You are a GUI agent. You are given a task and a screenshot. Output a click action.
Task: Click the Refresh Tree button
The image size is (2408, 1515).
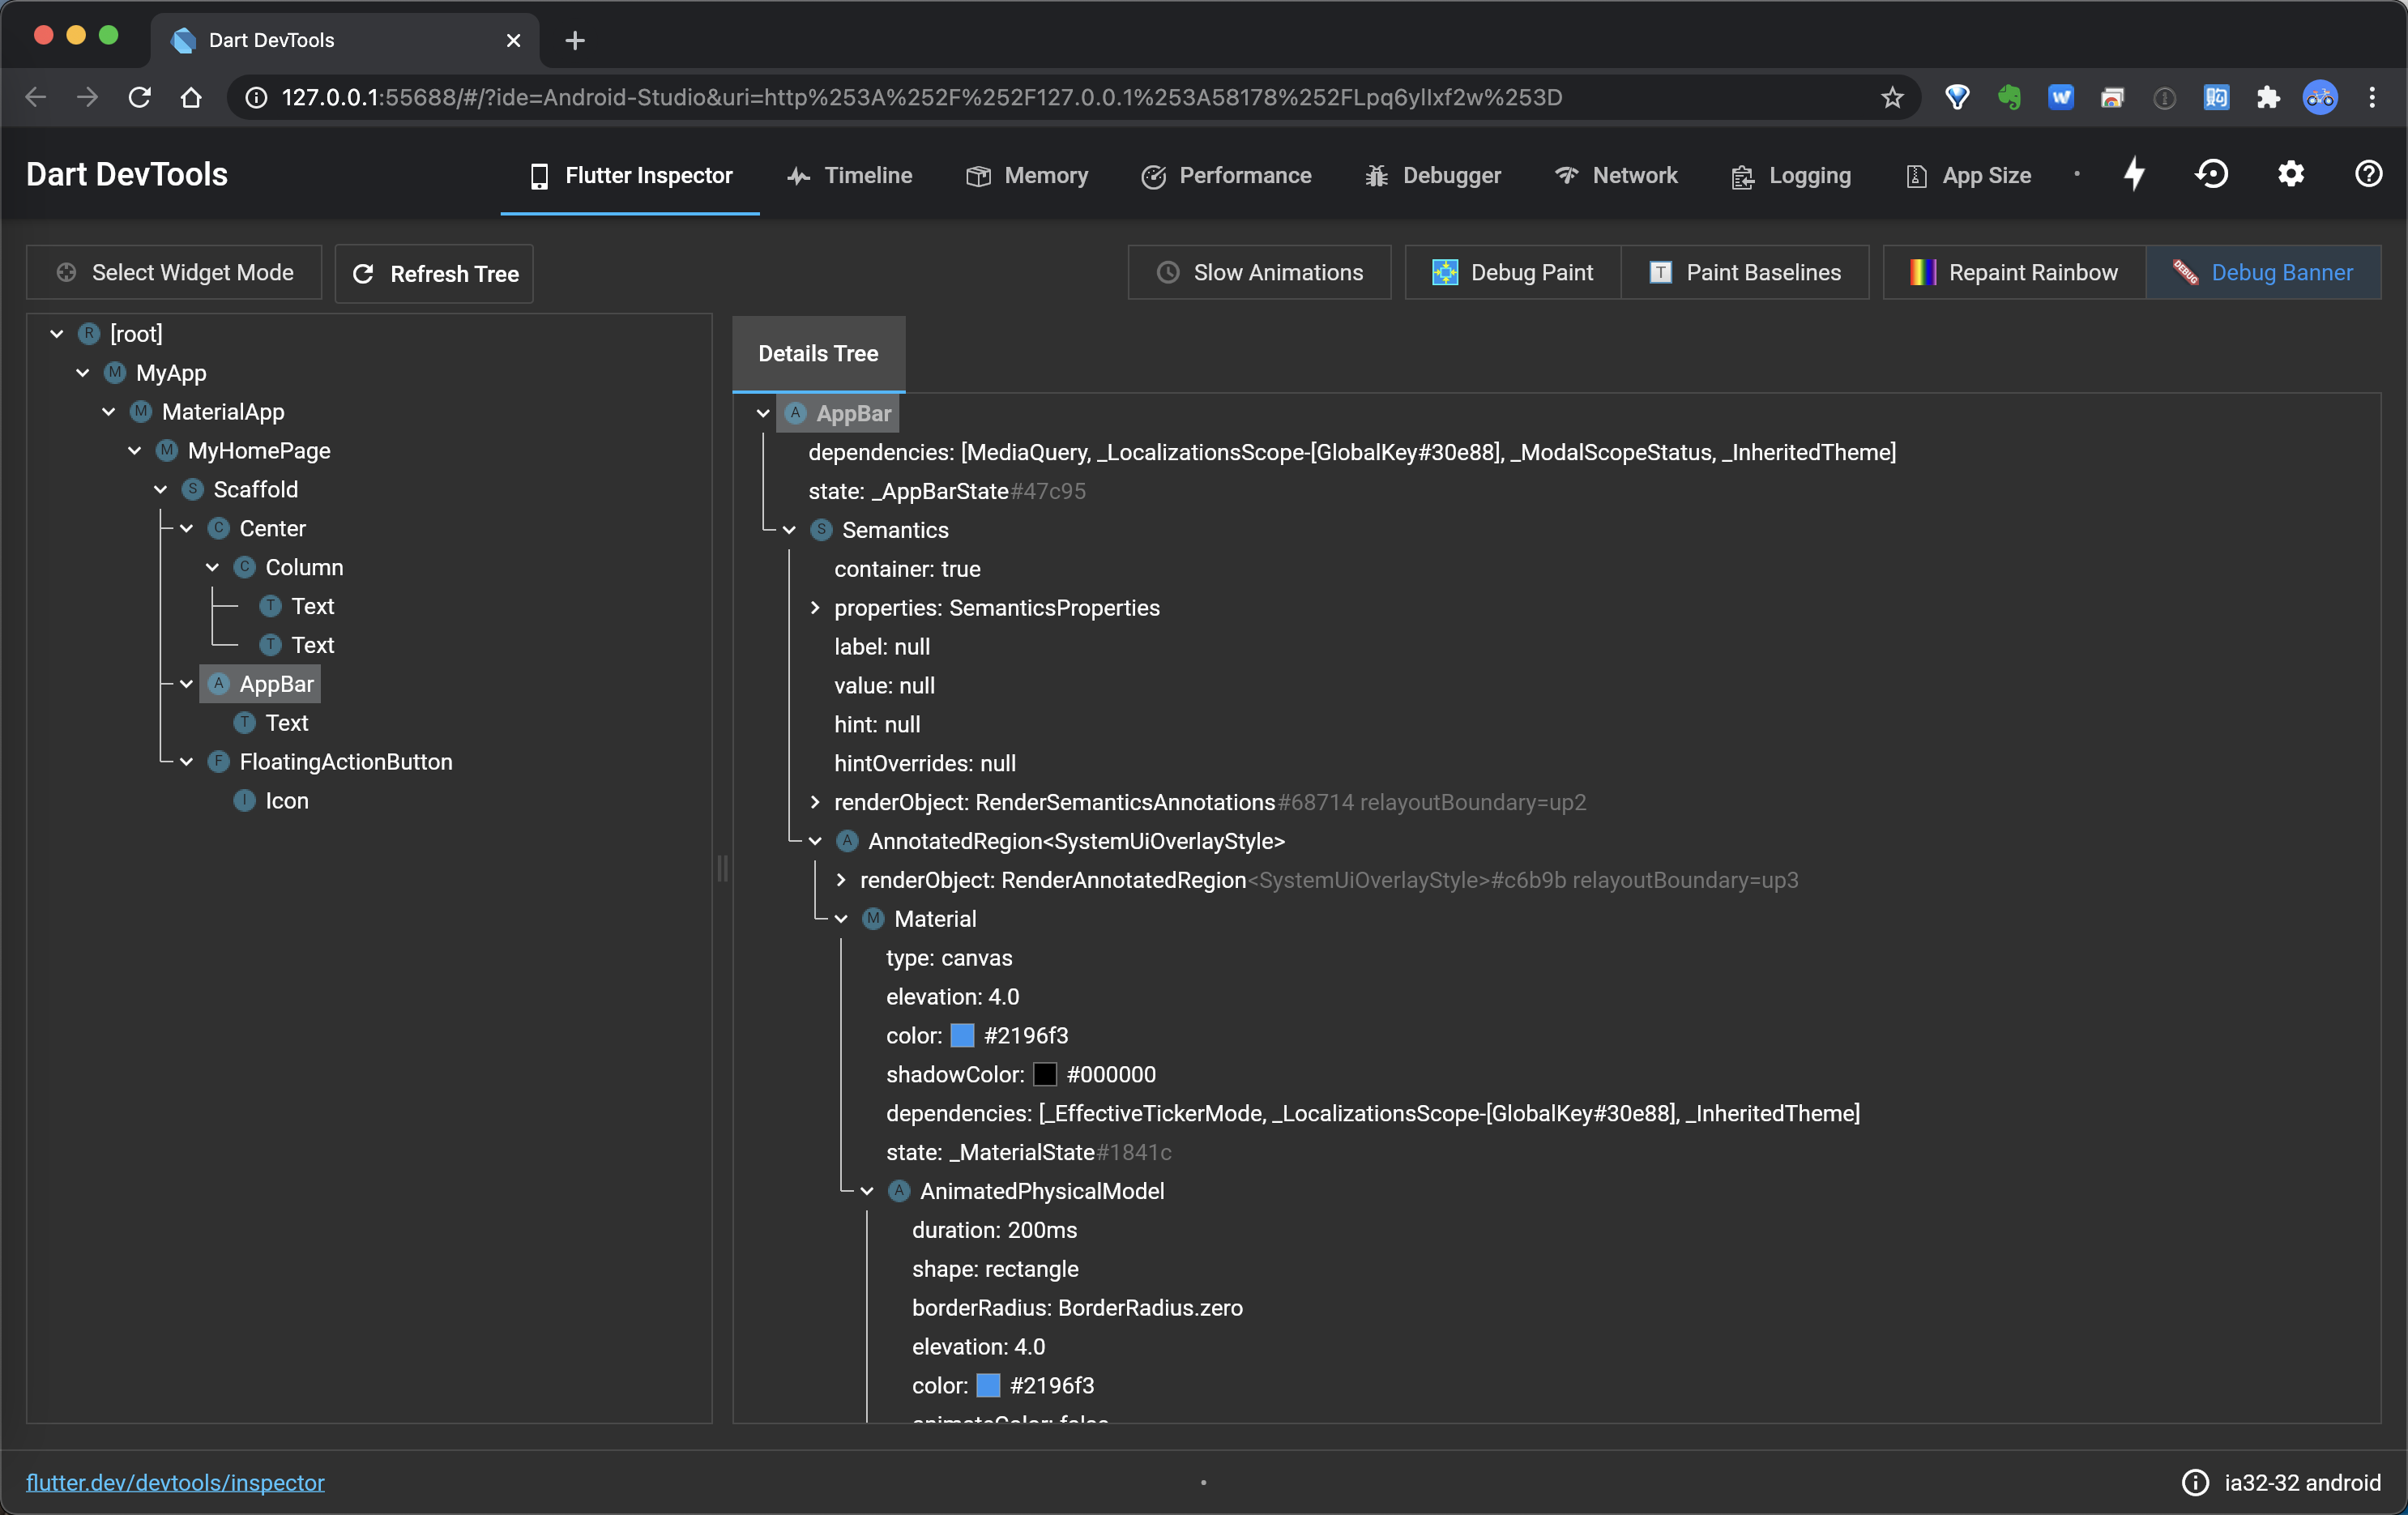click(434, 273)
